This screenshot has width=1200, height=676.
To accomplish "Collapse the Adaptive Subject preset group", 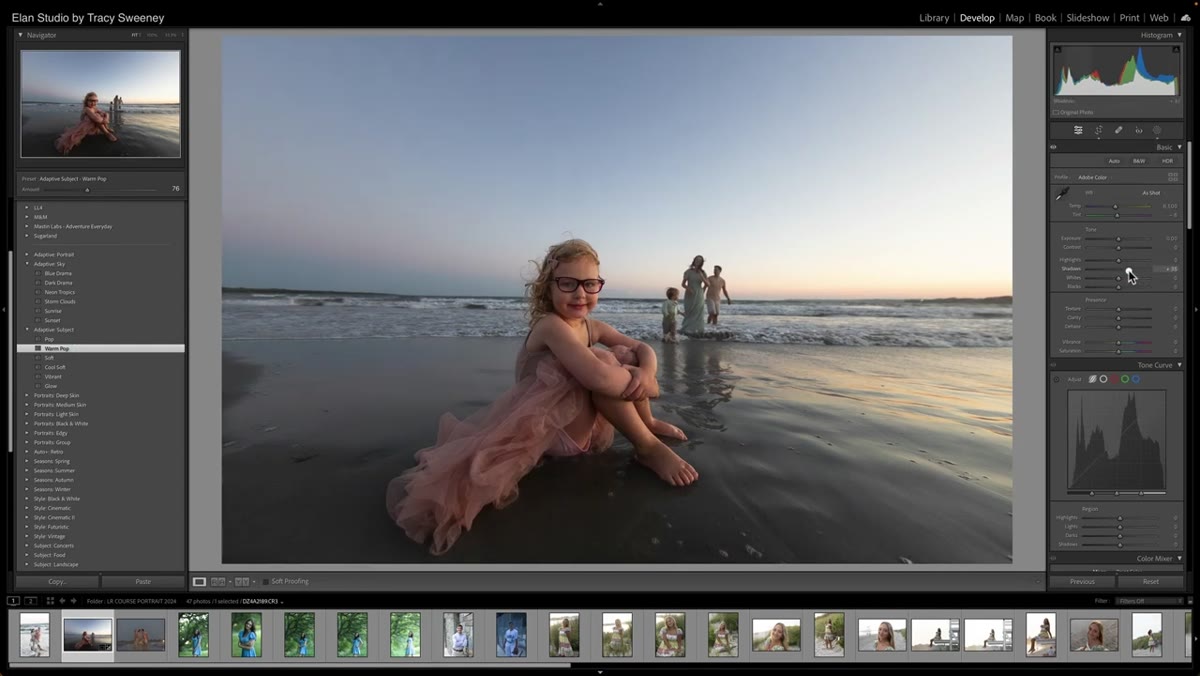I will tap(27, 330).
